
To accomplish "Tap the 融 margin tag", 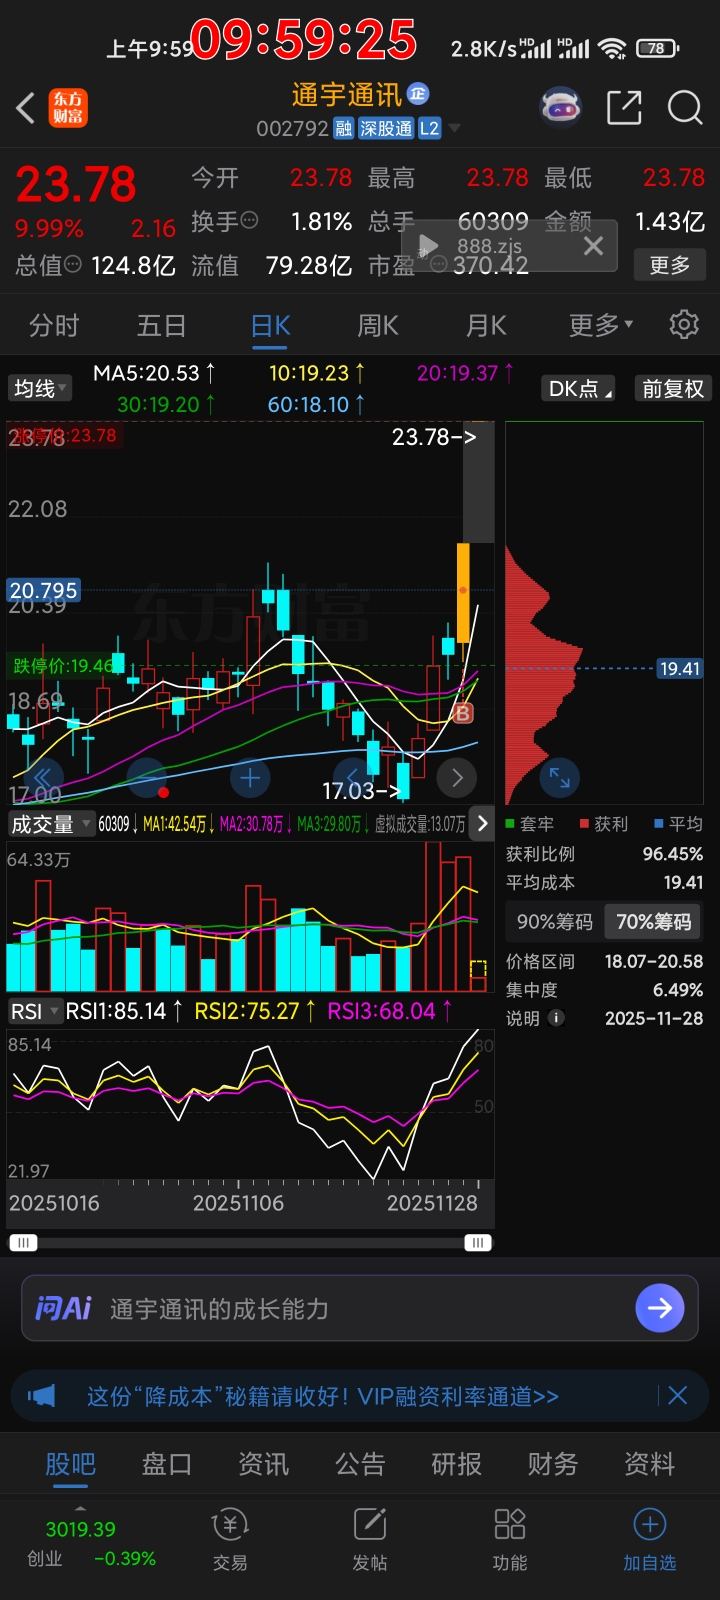I will tap(343, 128).
